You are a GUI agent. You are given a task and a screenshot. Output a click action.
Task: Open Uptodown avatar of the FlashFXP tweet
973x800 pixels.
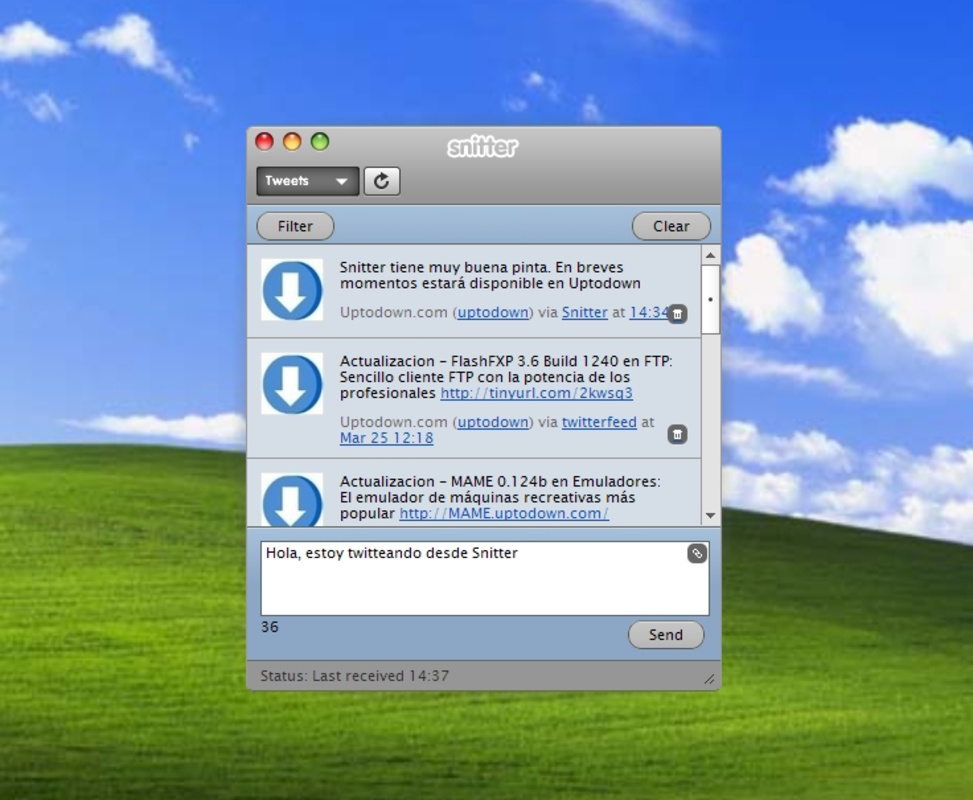pyautogui.click(x=292, y=384)
